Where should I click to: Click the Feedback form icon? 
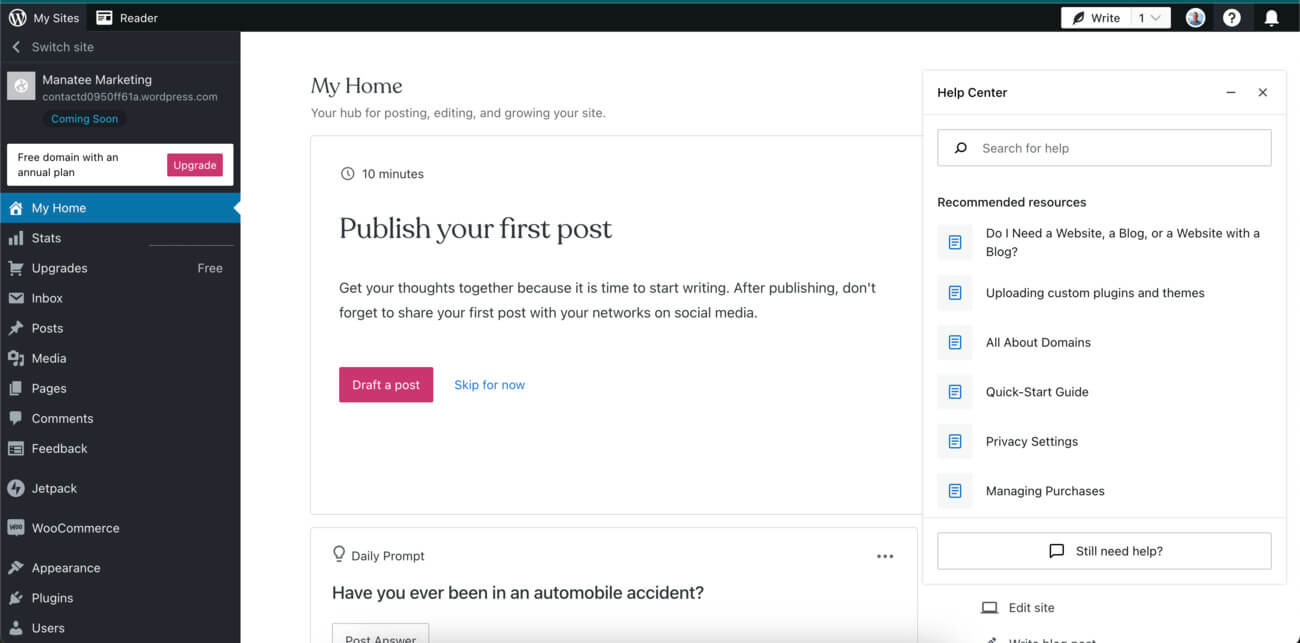coord(16,448)
